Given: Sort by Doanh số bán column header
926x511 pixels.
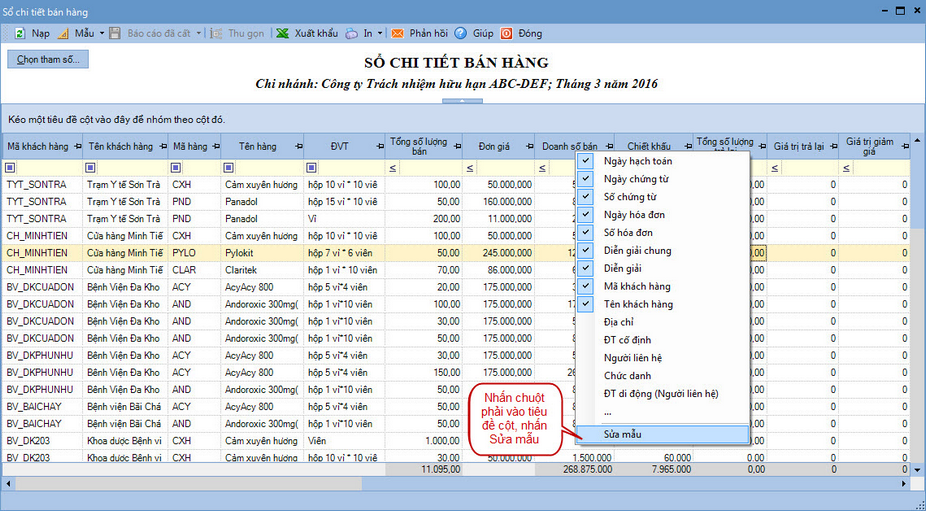Looking at the screenshot, I should point(570,147).
